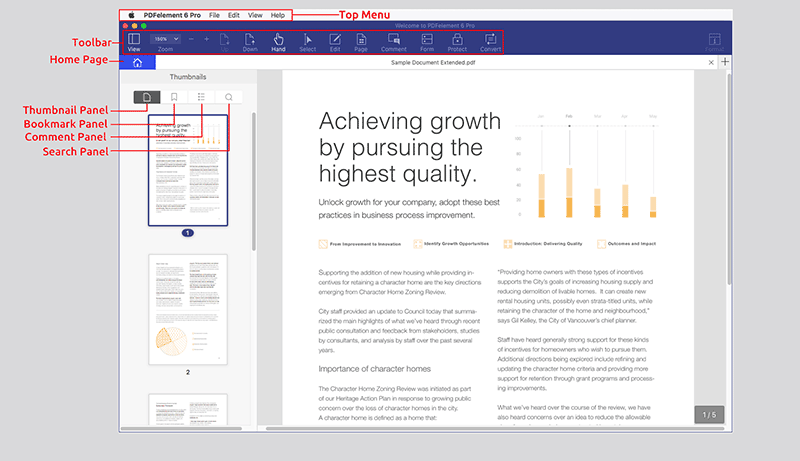This screenshot has width=800, height=461.
Task: Click the 1 / 5 page indicator
Action: pyautogui.click(x=709, y=415)
